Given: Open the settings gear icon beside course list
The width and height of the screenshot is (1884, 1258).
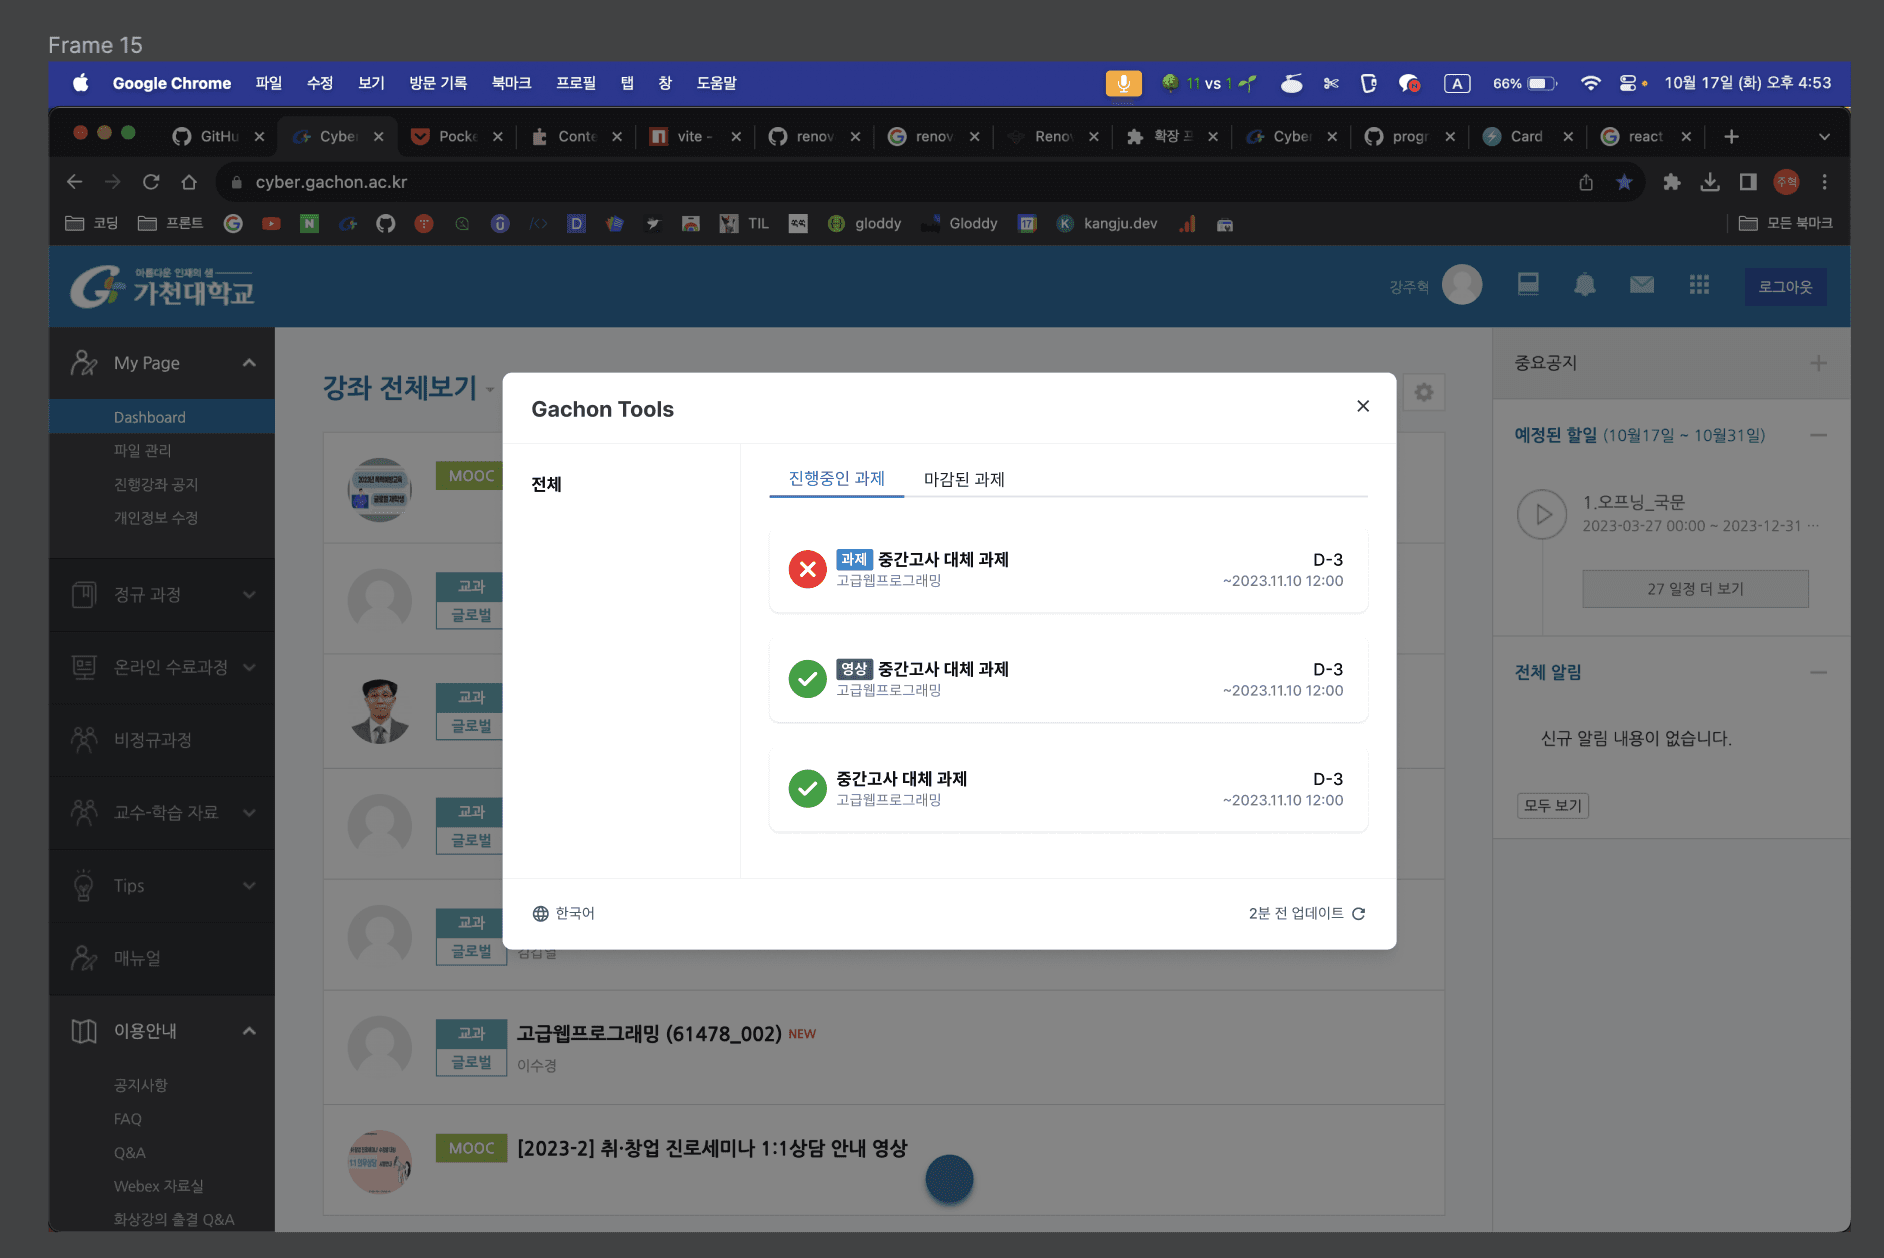Looking at the screenshot, I should pyautogui.click(x=1423, y=392).
